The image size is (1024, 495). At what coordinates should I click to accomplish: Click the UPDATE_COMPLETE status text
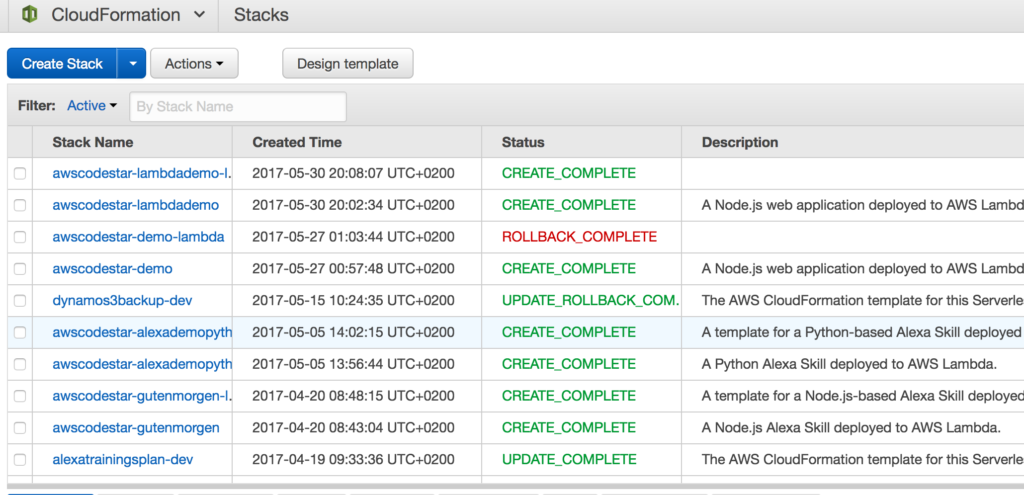coord(569,459)
